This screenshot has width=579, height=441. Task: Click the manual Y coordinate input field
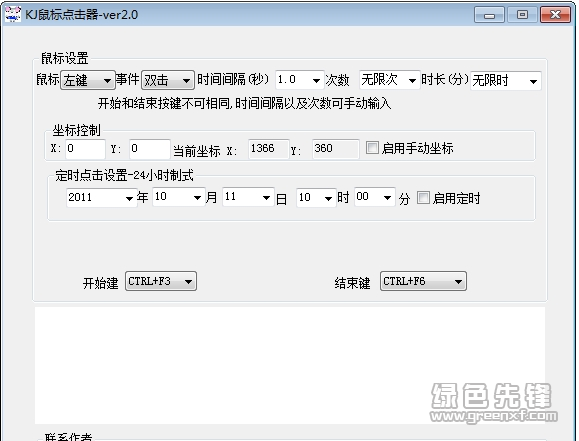[150, 149]
